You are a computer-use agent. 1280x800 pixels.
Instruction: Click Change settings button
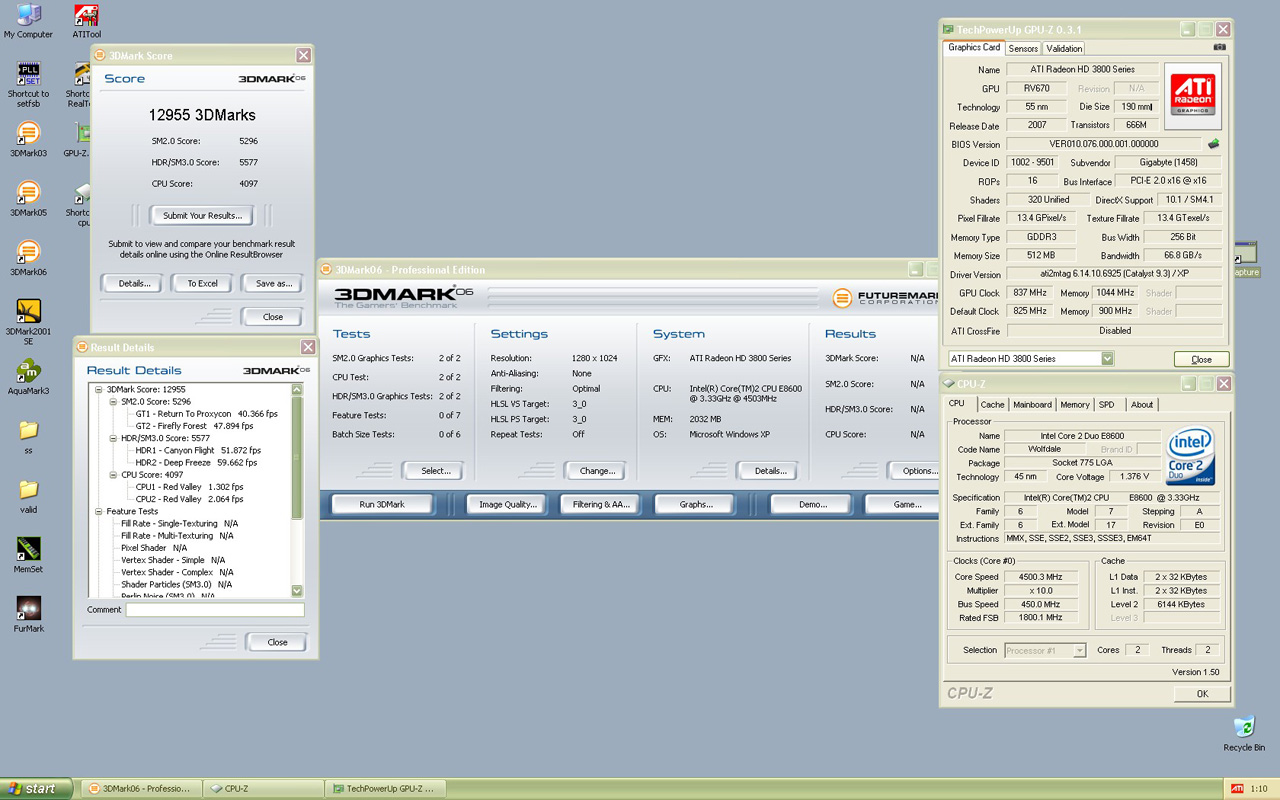point(597,470)
